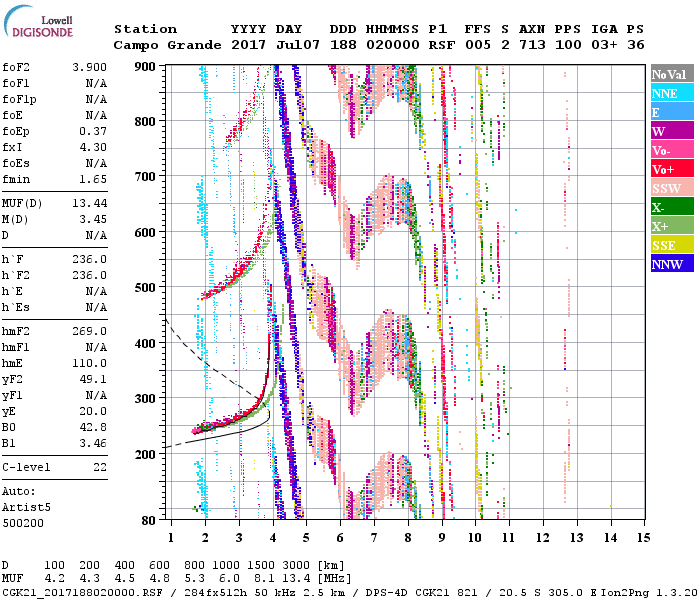The image size is (700, 600).
Task: Click the 900 label on height axis
Action: (148, 66)
